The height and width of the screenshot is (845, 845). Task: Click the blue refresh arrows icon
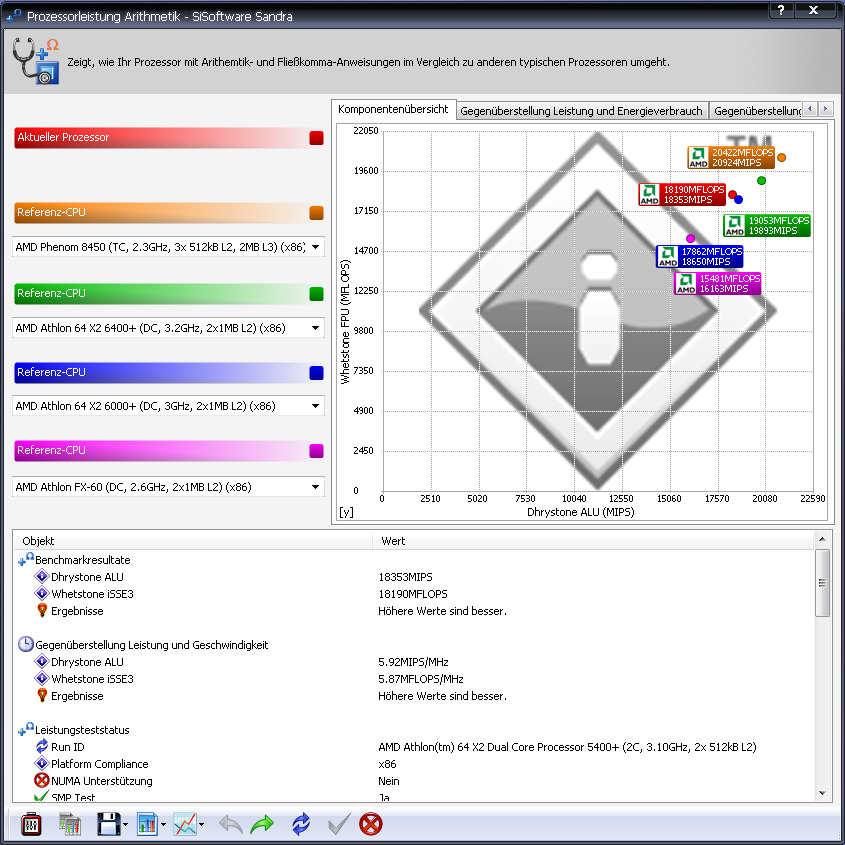pos(301,824)
